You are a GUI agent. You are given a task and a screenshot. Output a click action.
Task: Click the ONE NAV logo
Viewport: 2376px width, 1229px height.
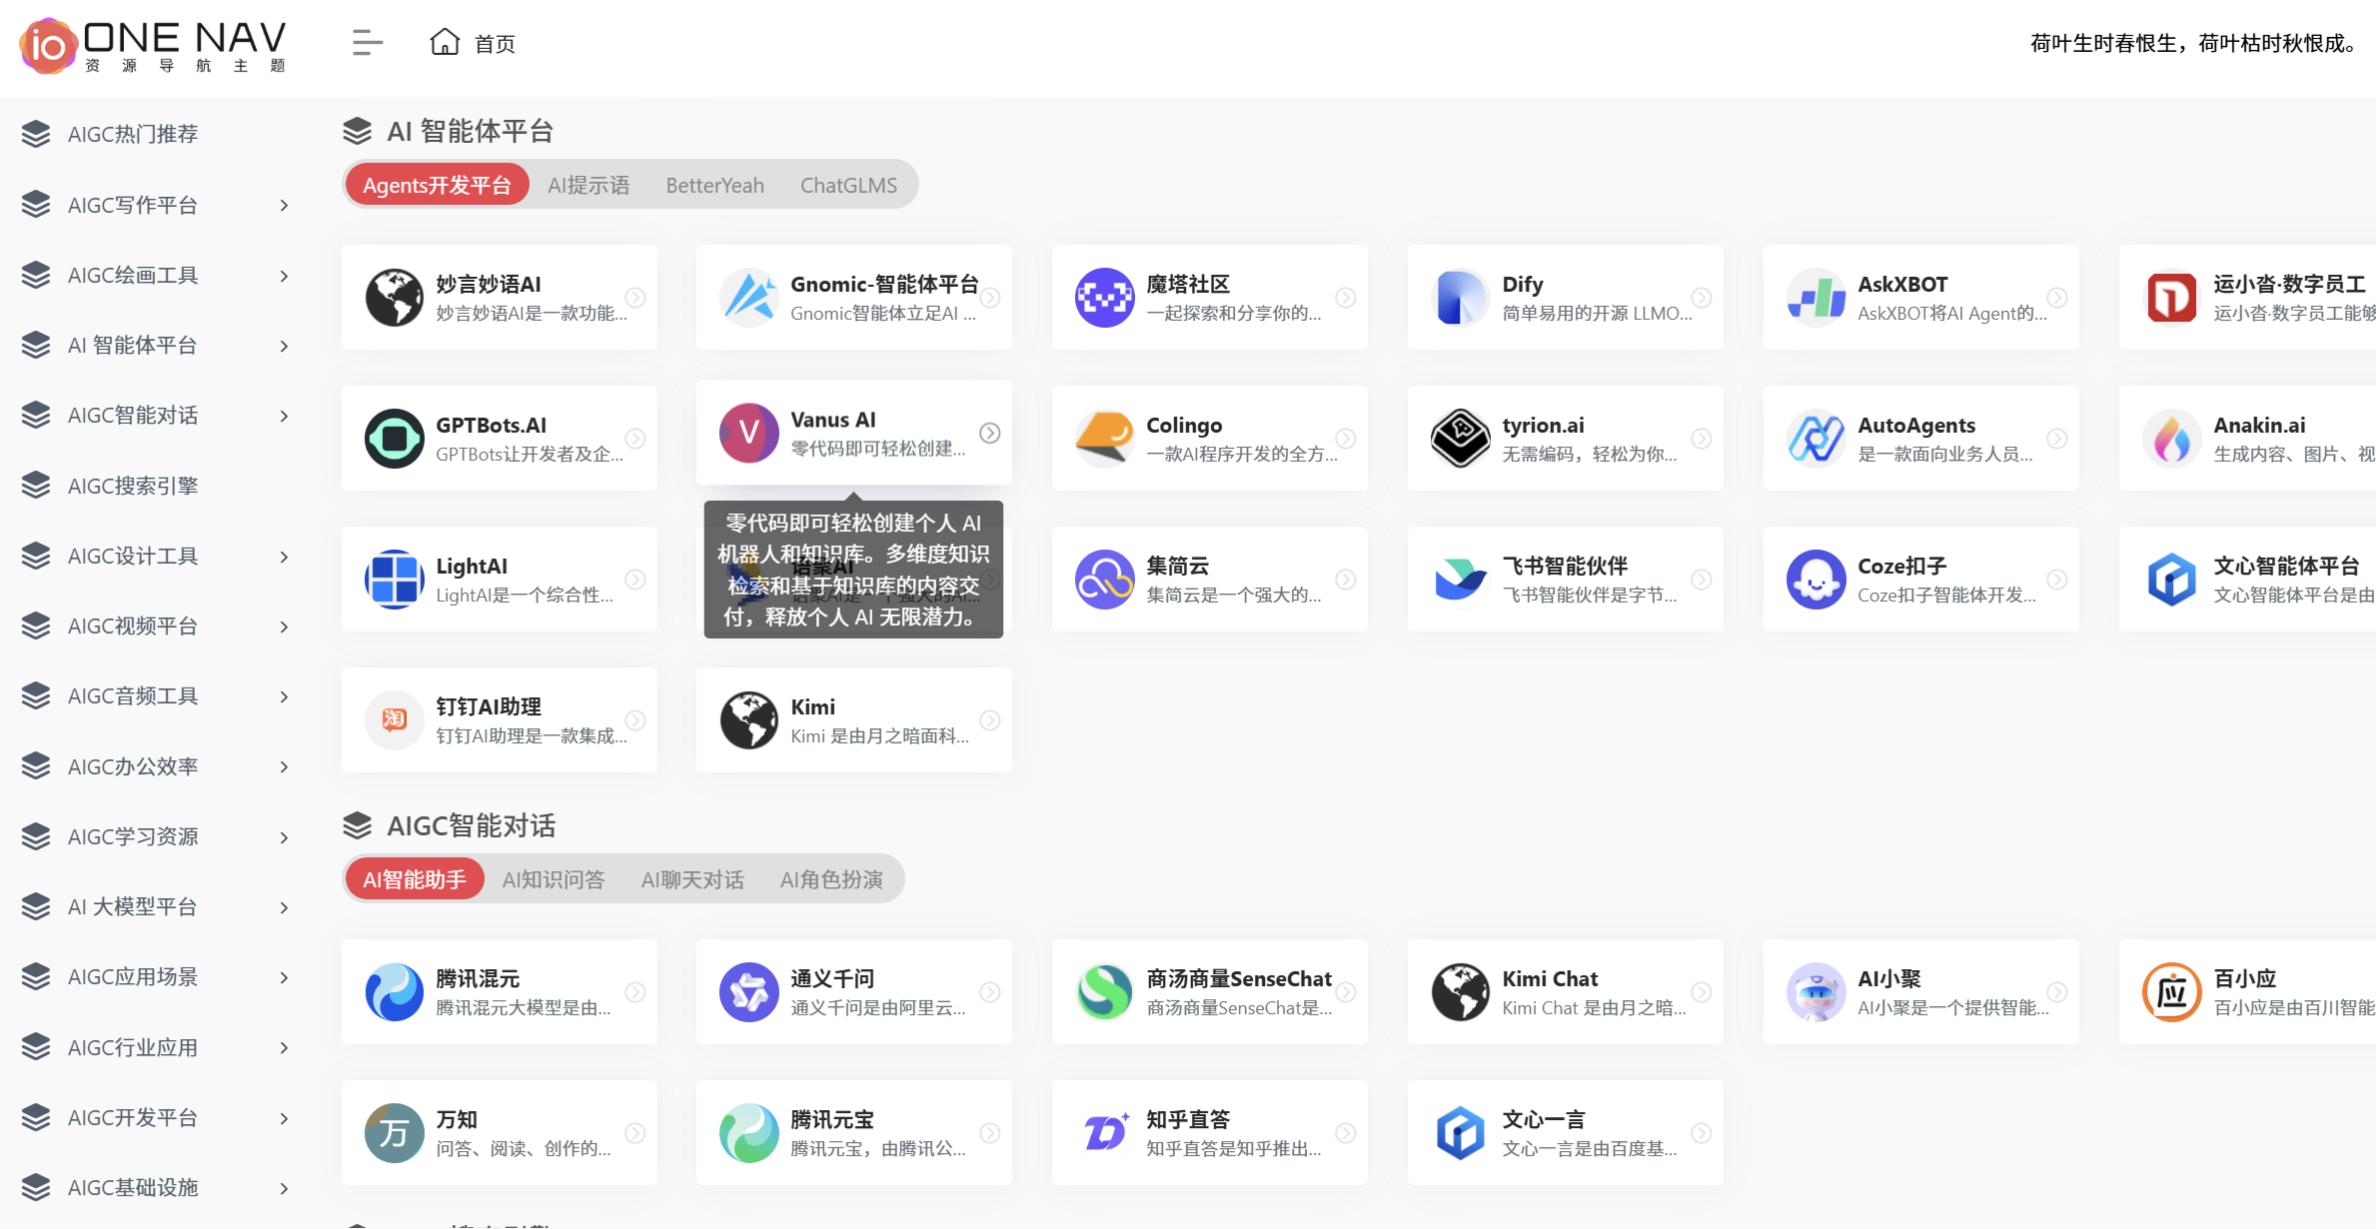[152, 44]
